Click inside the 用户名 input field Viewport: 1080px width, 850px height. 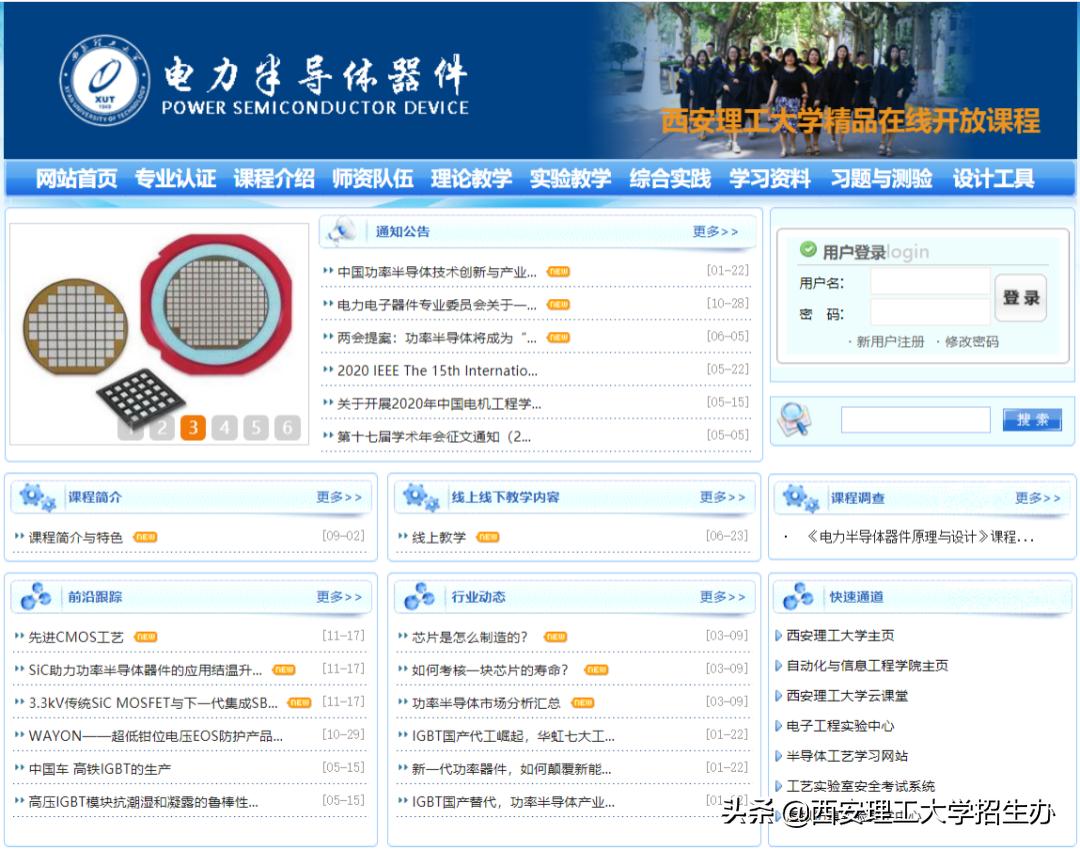(x=928, y=282)
